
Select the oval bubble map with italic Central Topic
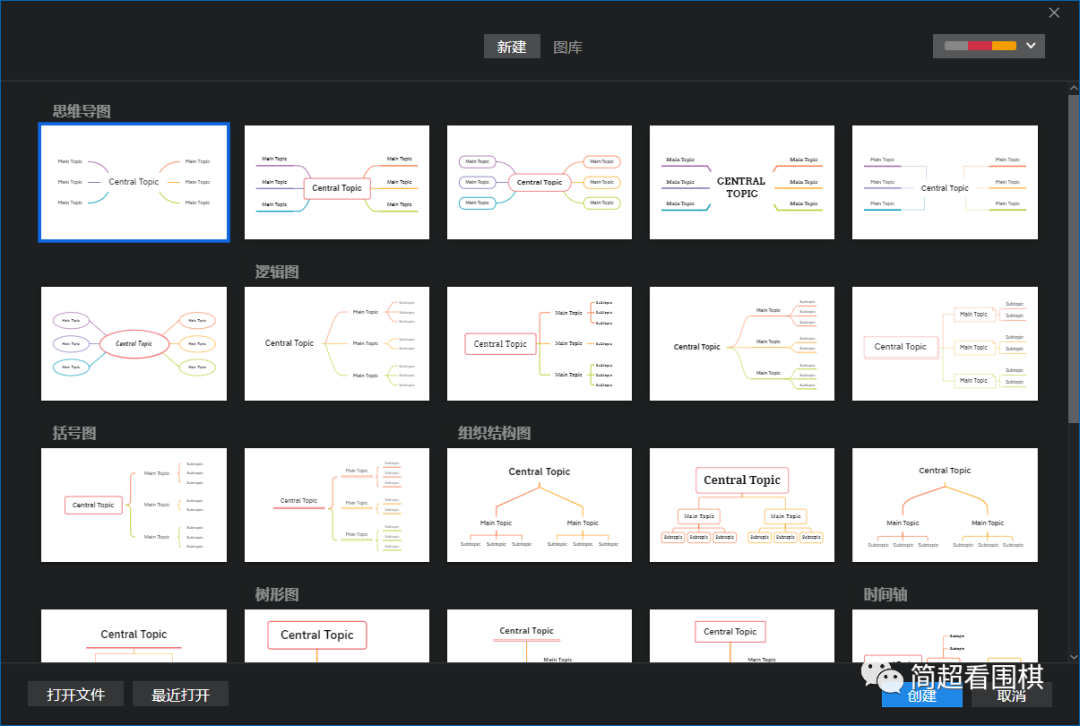coord(134,344)
